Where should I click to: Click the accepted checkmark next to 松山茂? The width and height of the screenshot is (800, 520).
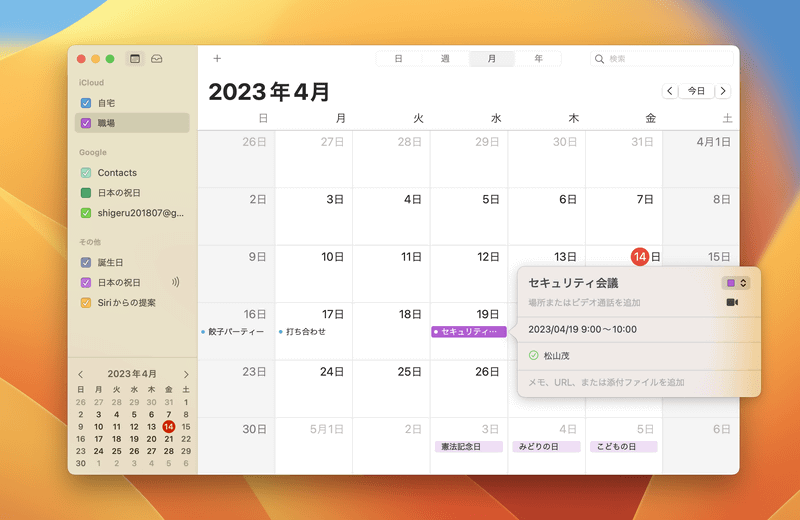534,355
